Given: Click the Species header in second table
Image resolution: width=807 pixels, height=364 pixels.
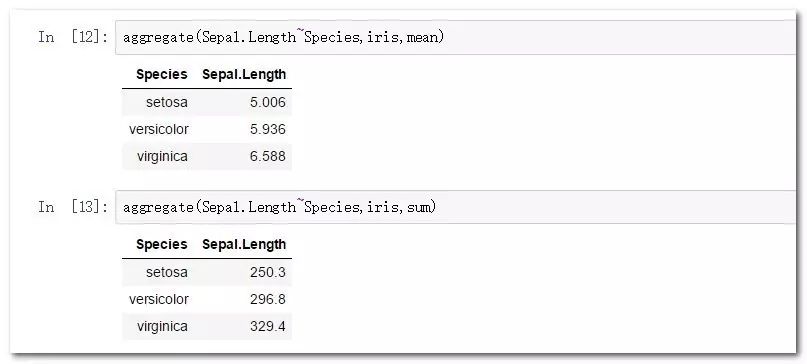Looking at the screenshot, I should coord(162,244).
